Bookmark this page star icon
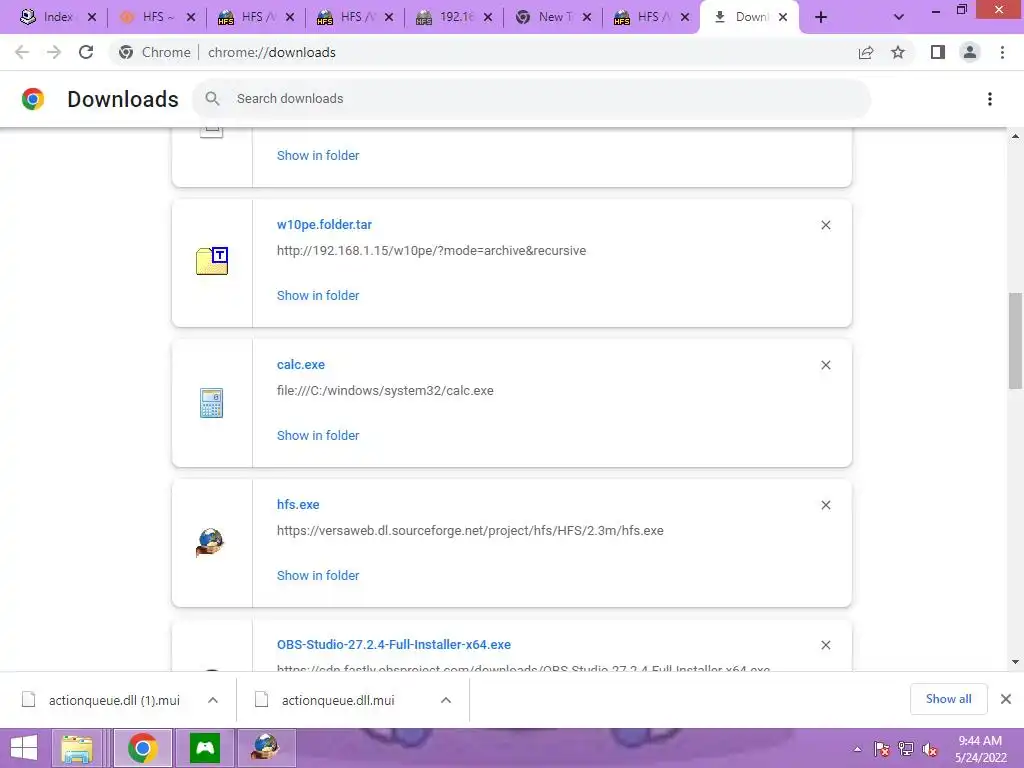The width and height of the screenshot is (1024, 768). coord(898,52)
